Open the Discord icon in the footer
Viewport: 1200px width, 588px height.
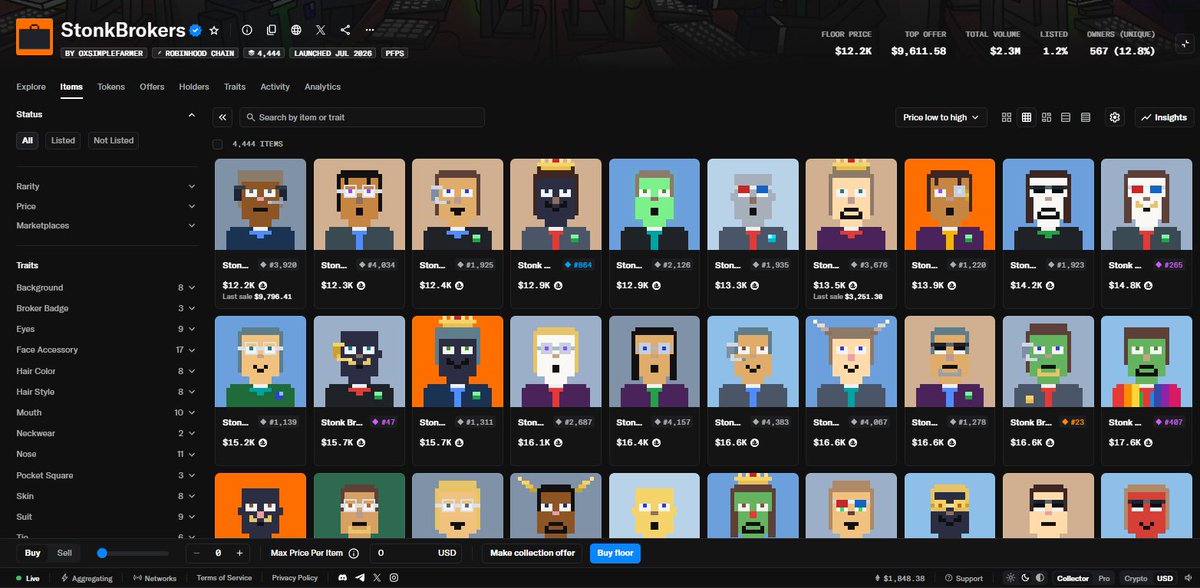coord(343,578)
